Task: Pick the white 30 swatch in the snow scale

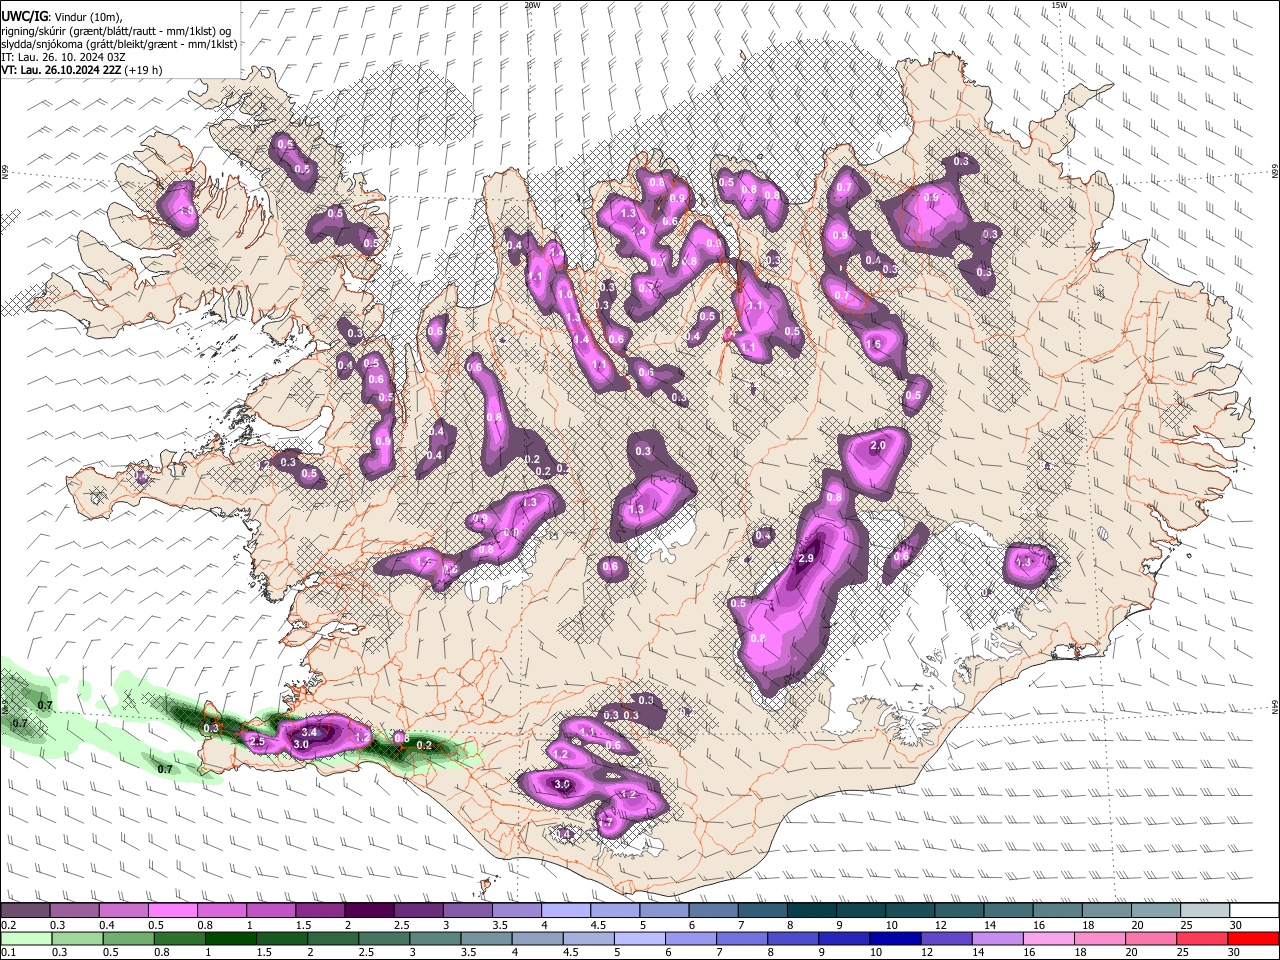Action: tap(1254, 911)
